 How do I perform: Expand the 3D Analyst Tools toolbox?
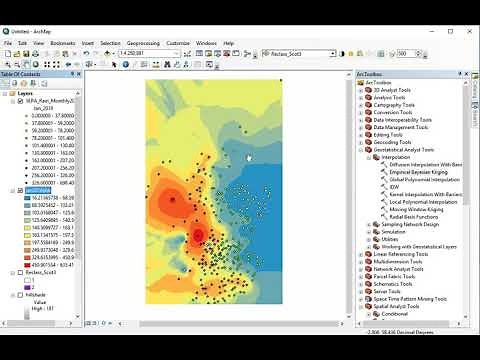361,90
